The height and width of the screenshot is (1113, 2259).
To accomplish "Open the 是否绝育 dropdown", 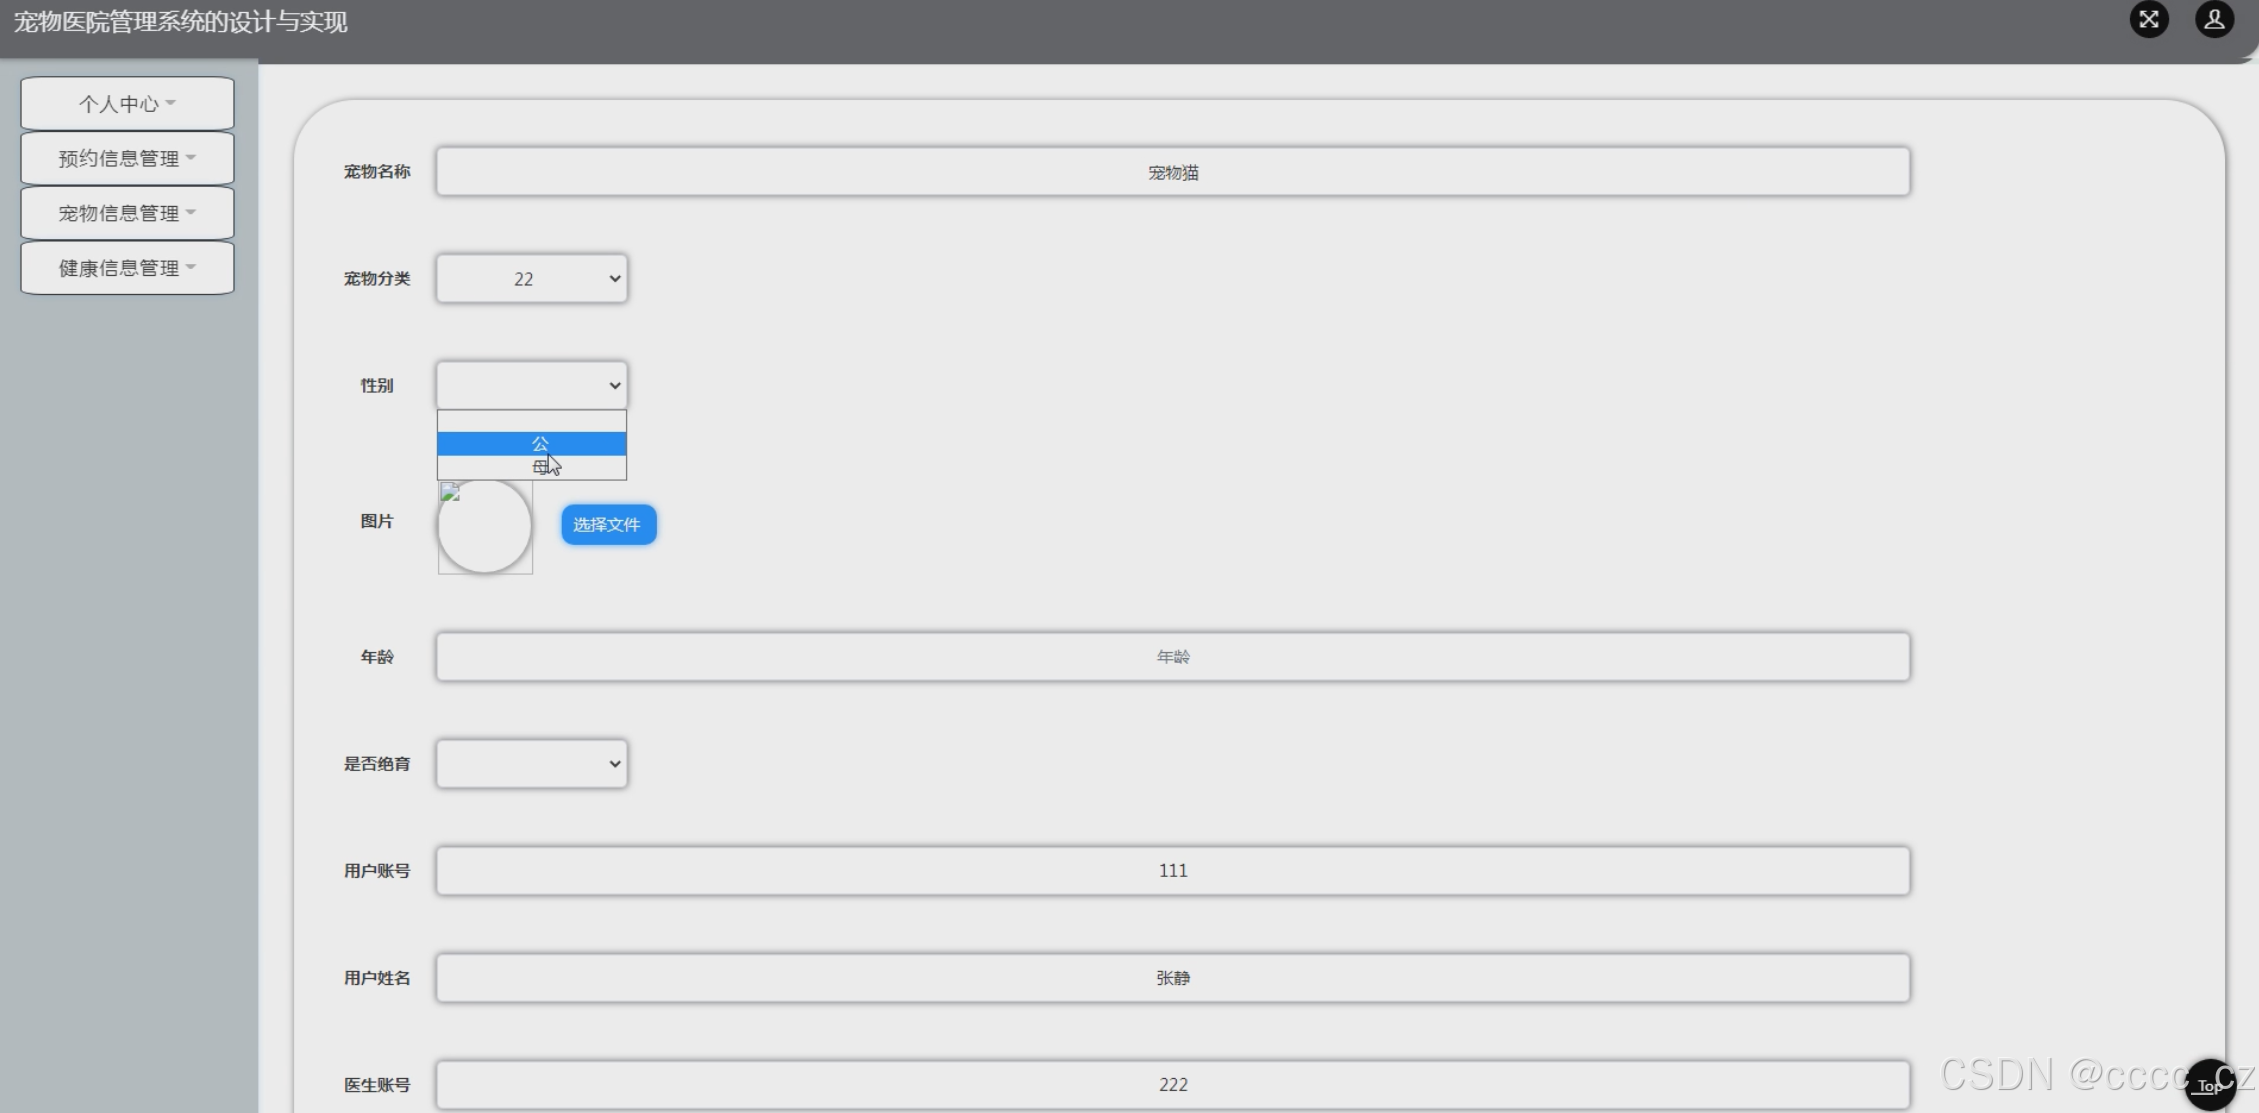I will [532, 764].
